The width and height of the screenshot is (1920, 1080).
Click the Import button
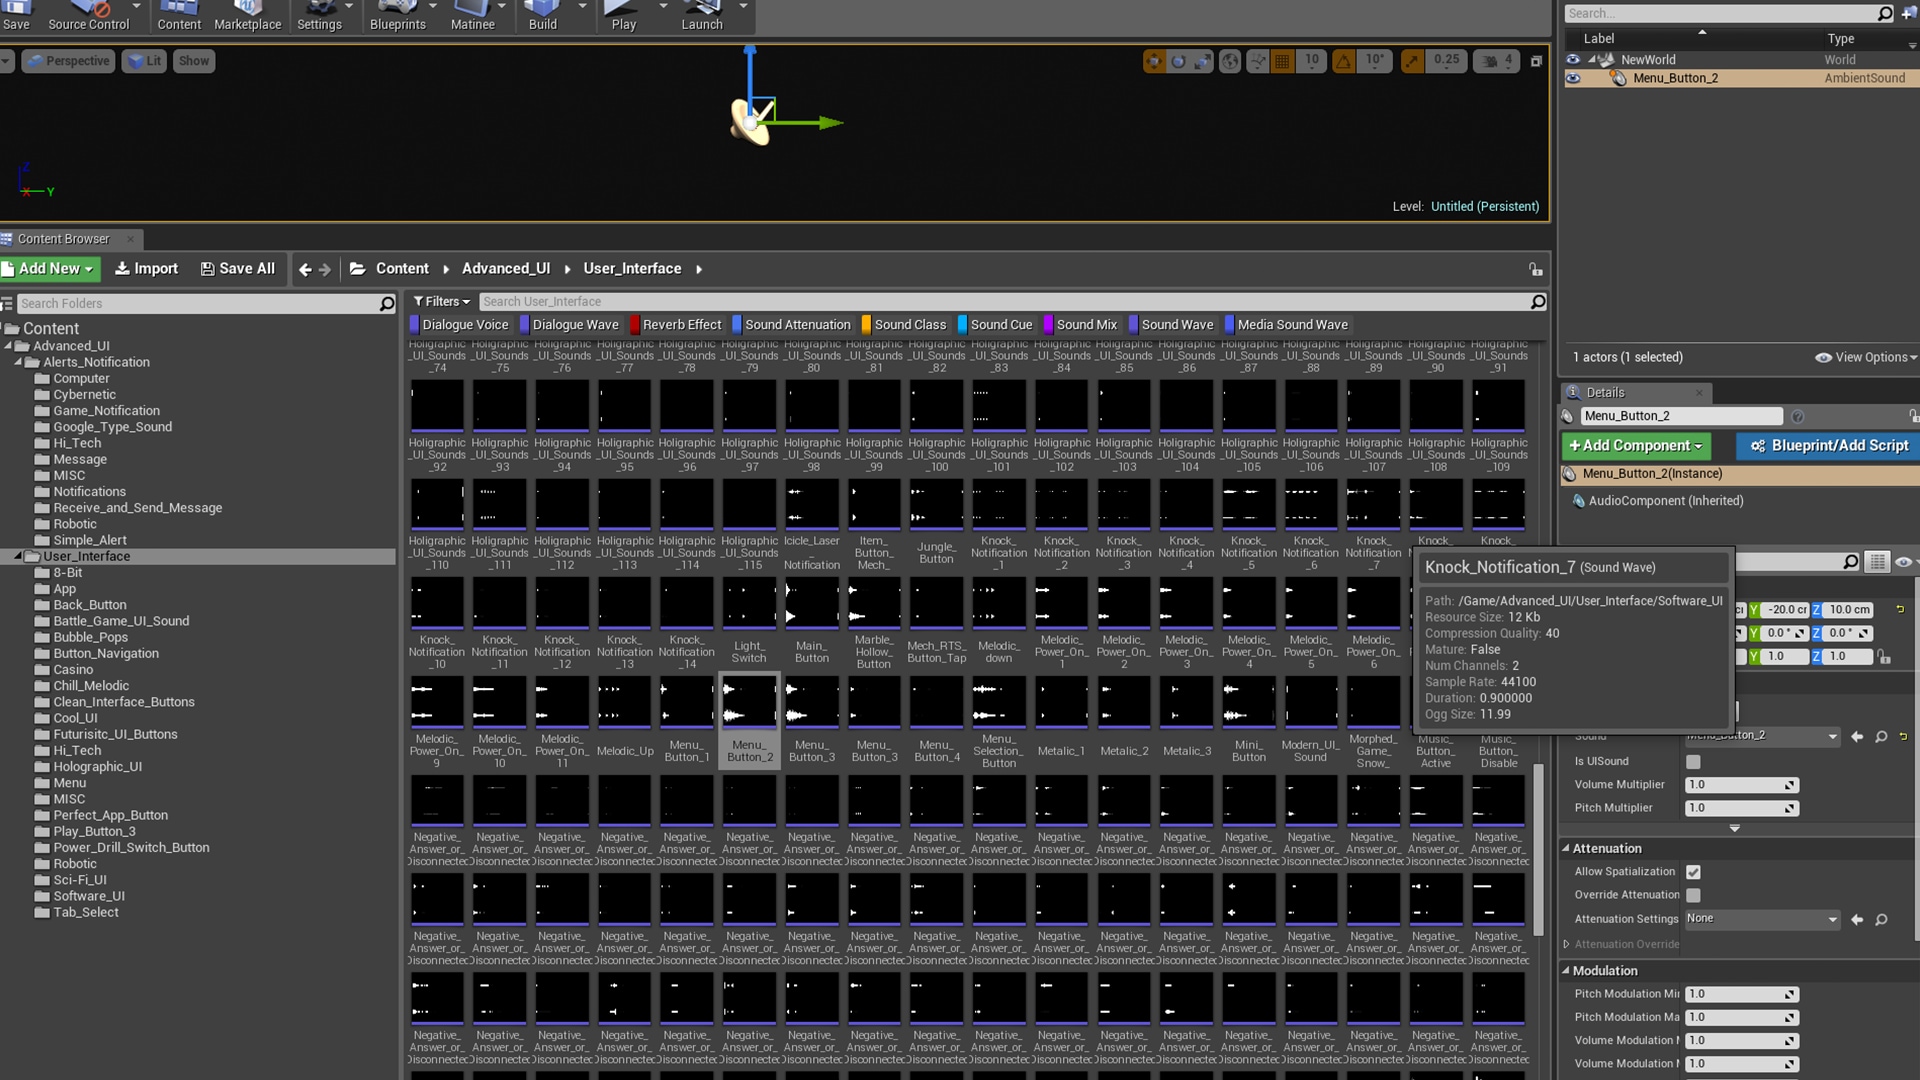(146, 269)
